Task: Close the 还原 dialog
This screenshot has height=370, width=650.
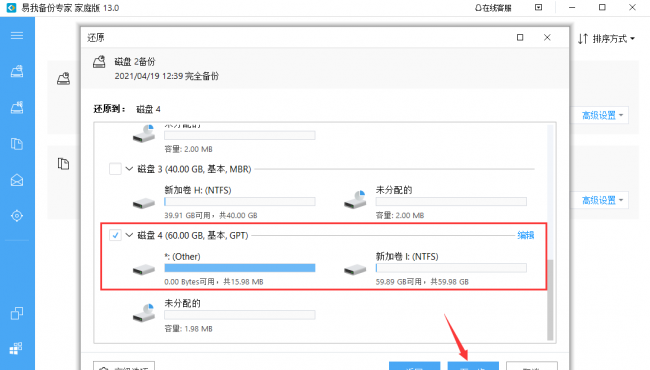Action: click(547, 38)
